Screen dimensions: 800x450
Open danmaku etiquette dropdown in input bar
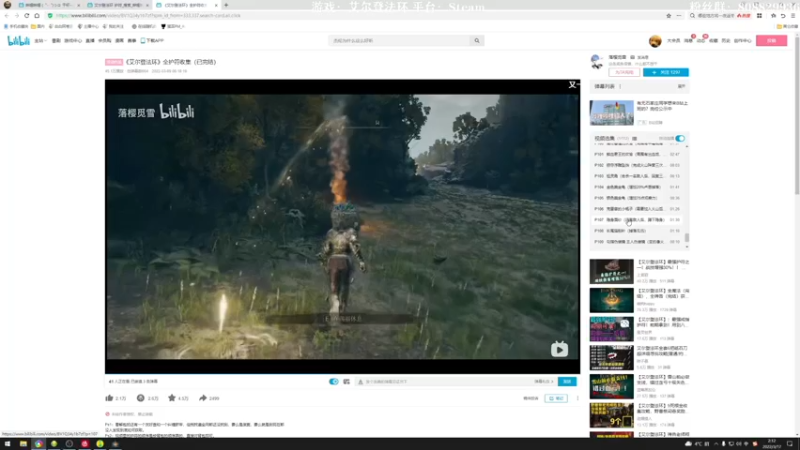click(x=543, y=382)
